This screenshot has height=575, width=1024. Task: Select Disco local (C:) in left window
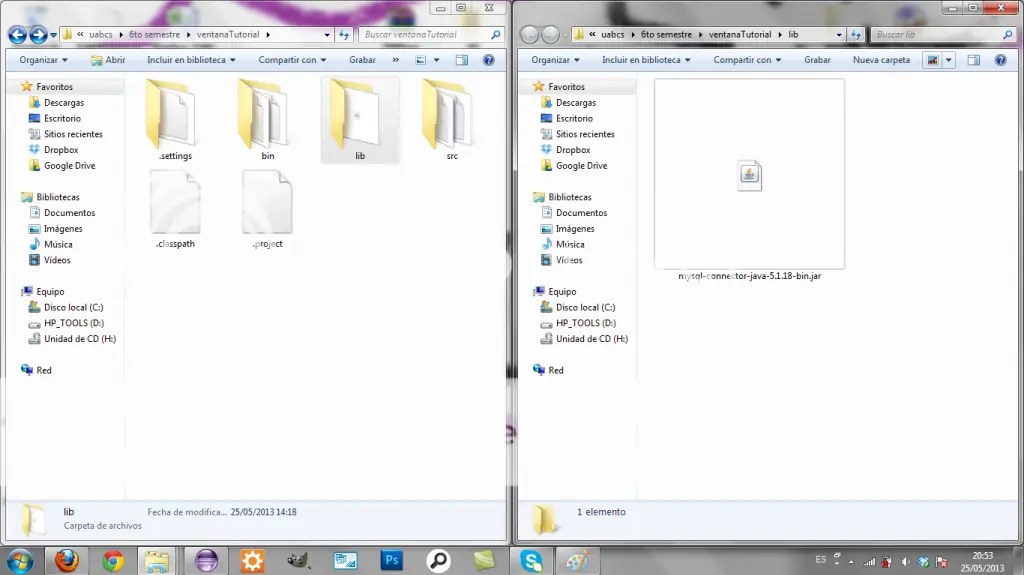pos(73,307)
